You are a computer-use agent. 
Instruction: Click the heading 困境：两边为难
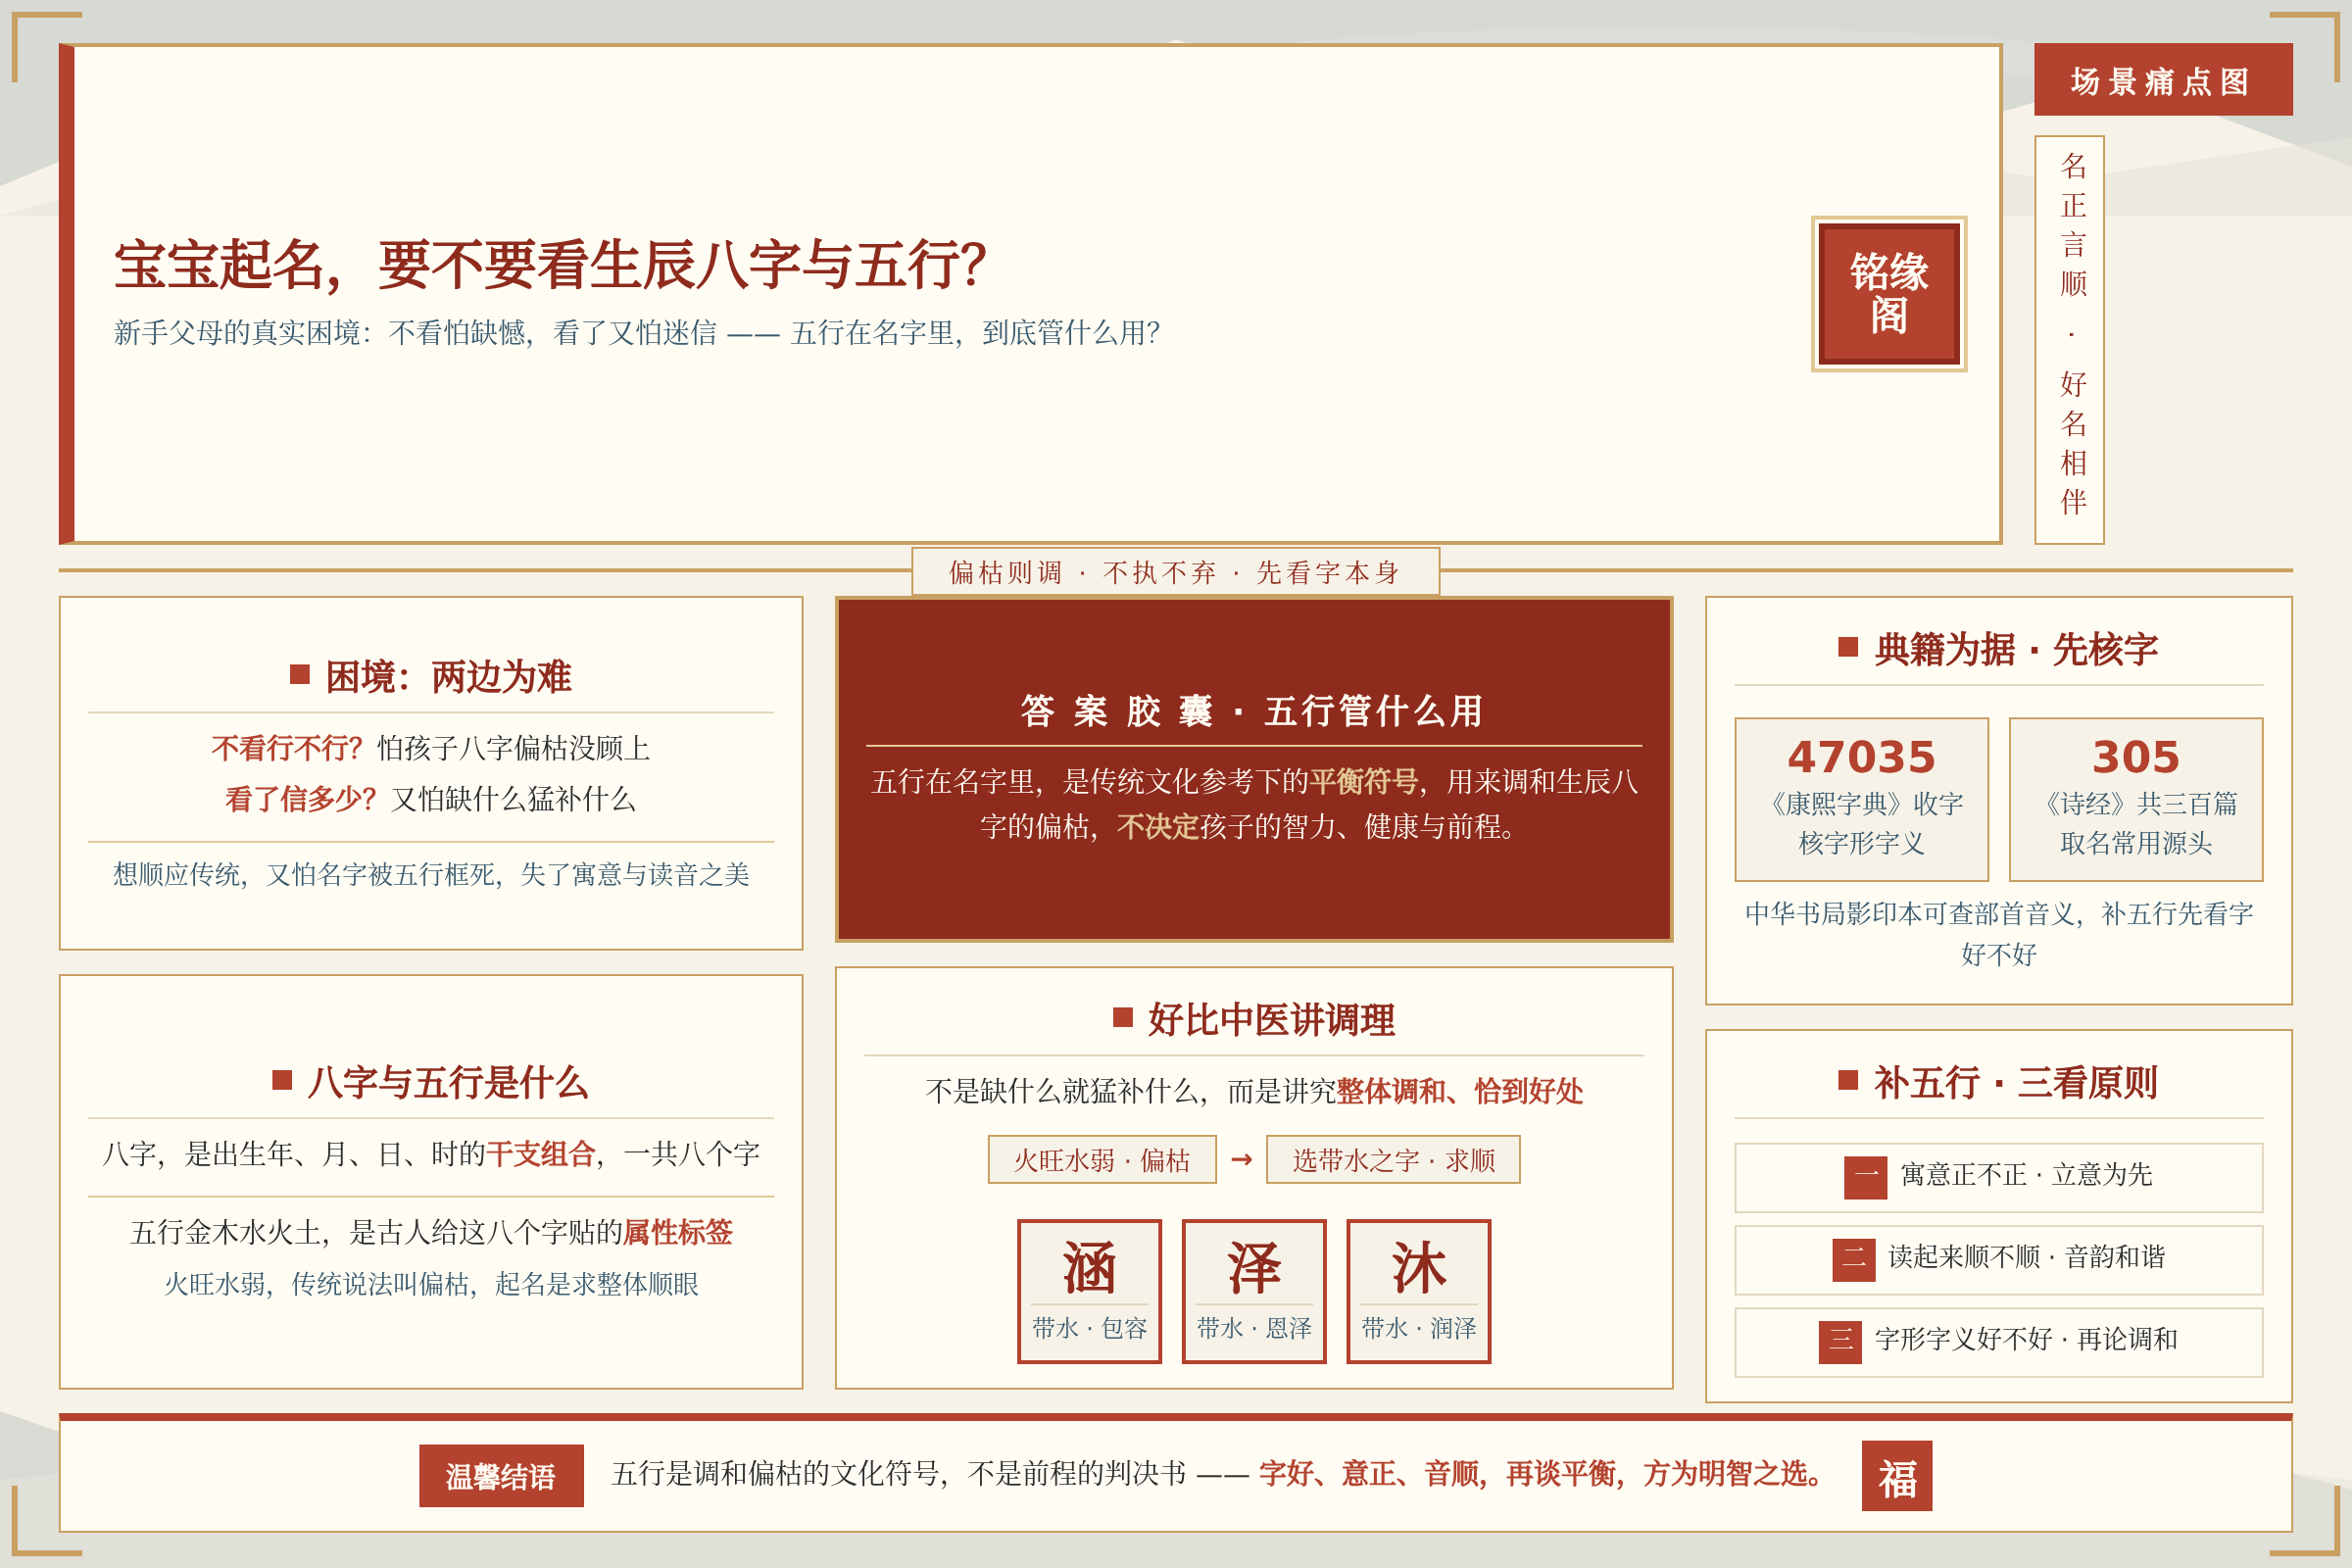(x=448, y=677)
